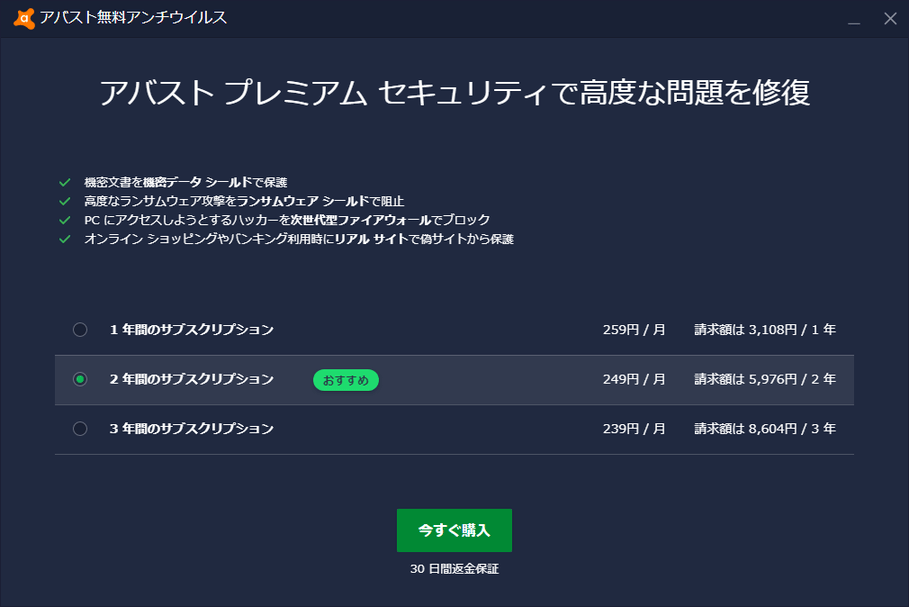Click the checkmark beside リアル サイト line
Screen dimensions: 909x607
[65, 239]
